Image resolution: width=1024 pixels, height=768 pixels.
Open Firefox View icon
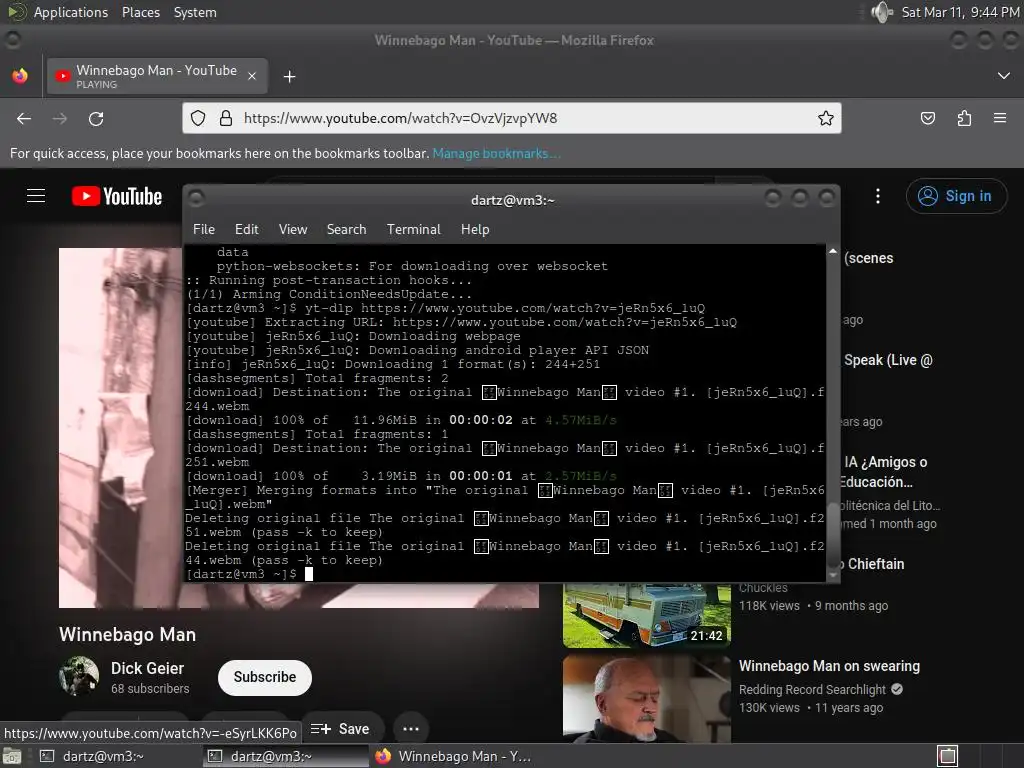click(x=20, y=76)
